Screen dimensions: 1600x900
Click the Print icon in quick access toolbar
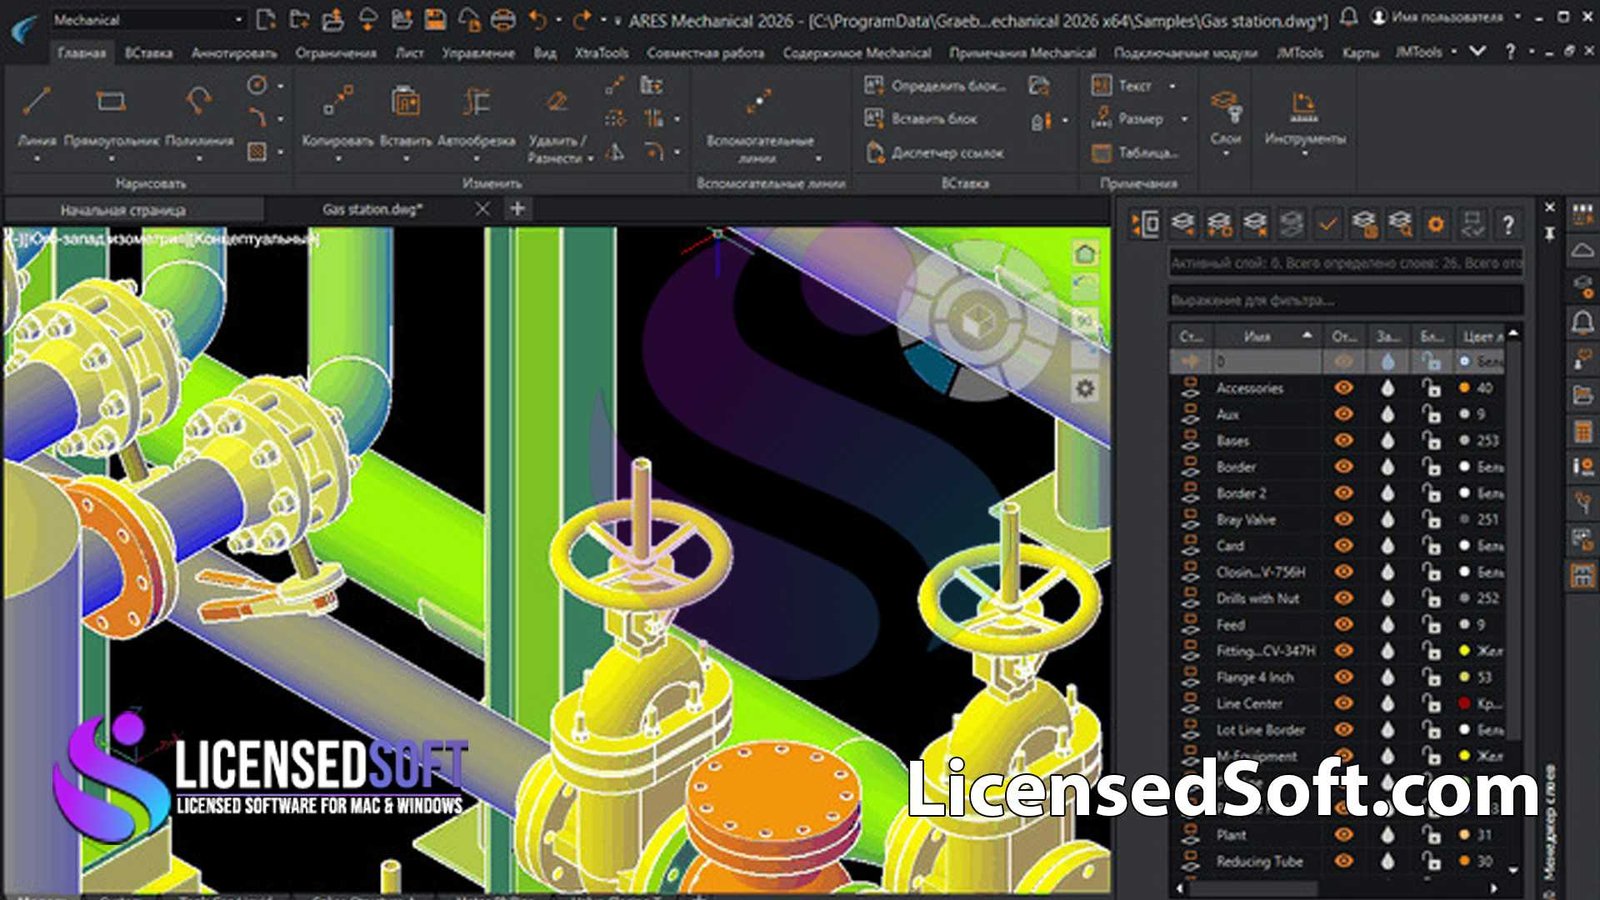(503, 19)
